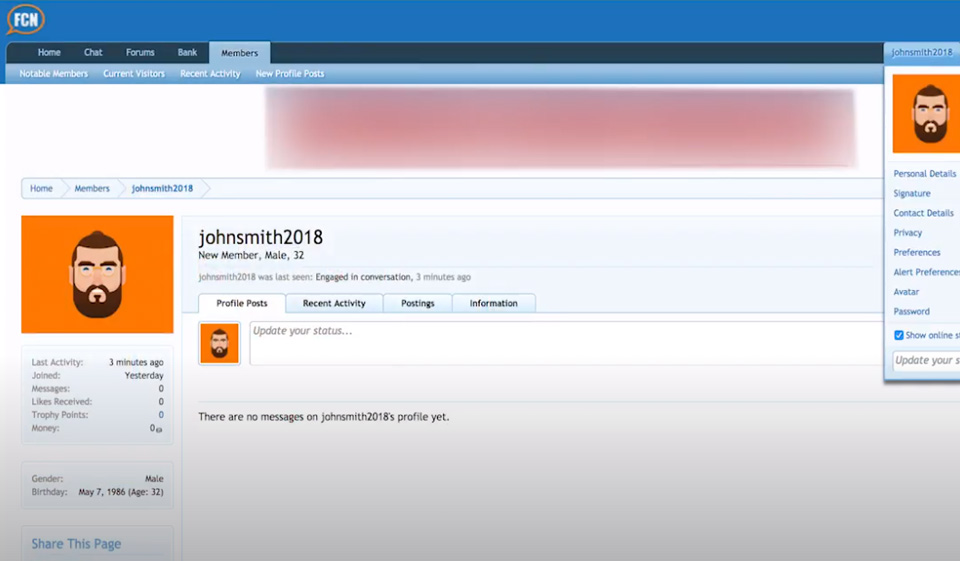
Task: Open the Members navigation tab
Action: click(239, 53)
